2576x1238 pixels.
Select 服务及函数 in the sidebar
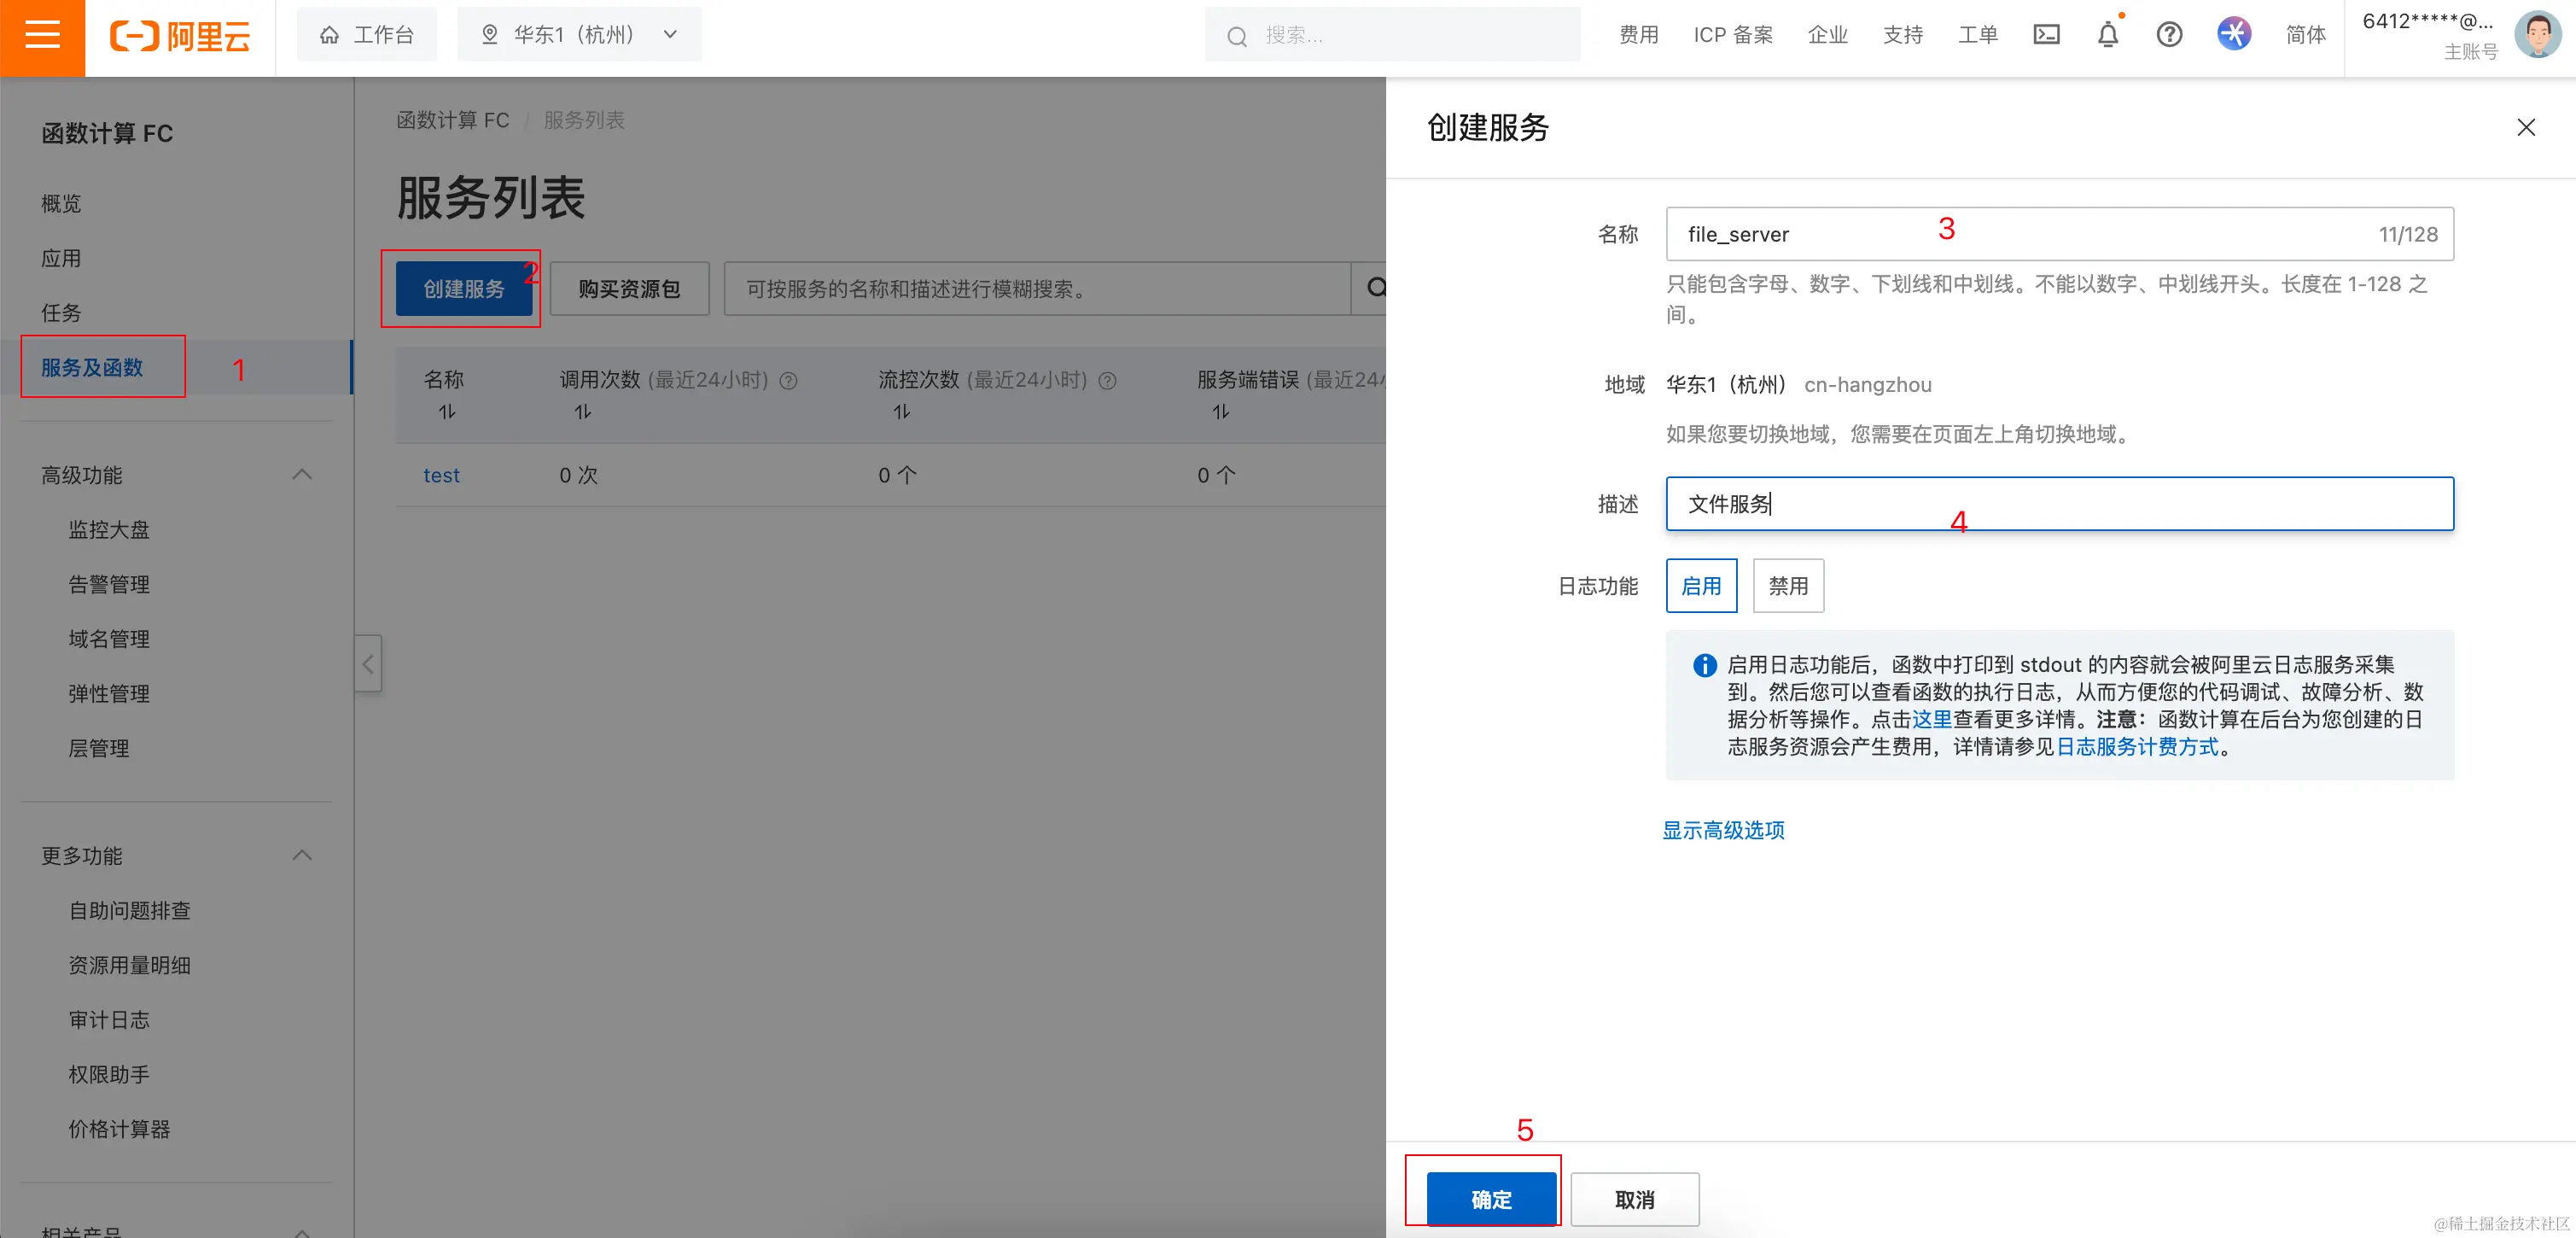[92, 367]
